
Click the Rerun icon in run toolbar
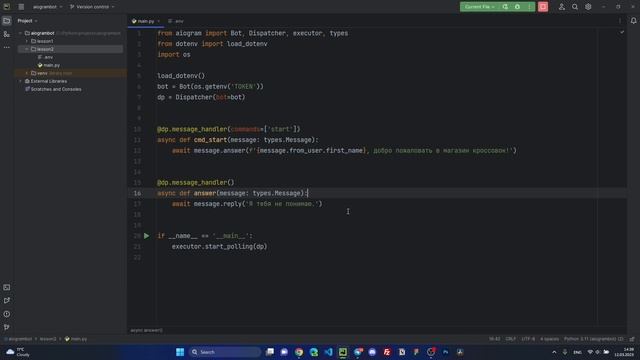point(505,7)
